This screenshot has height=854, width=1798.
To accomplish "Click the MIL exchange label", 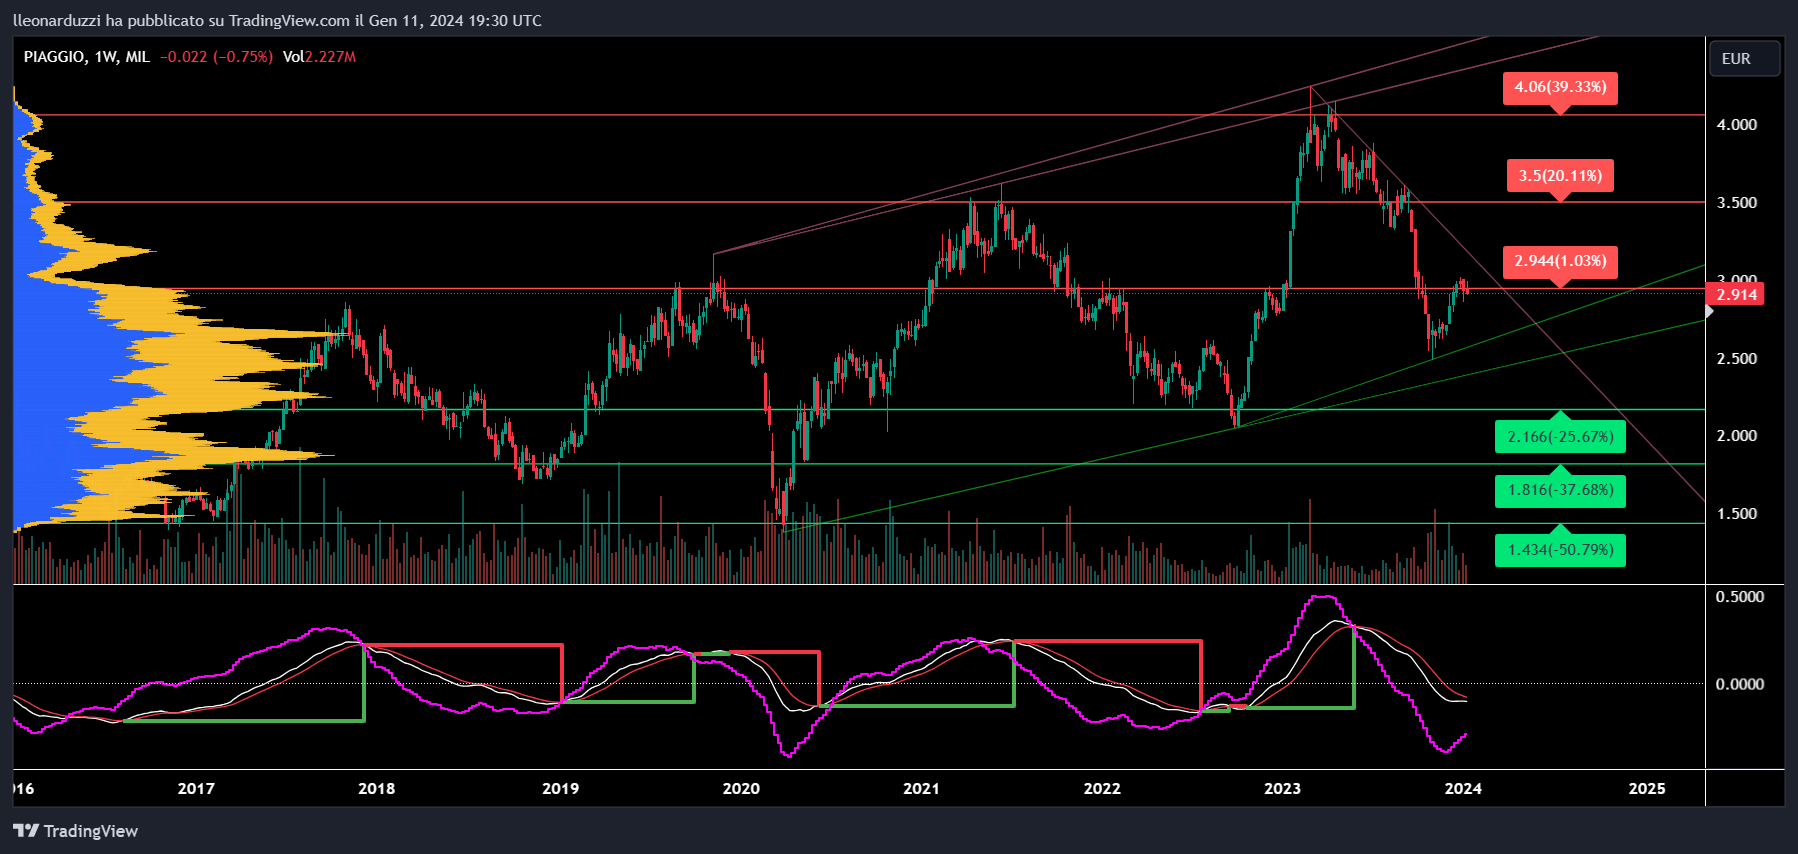I will coord(138,57).
